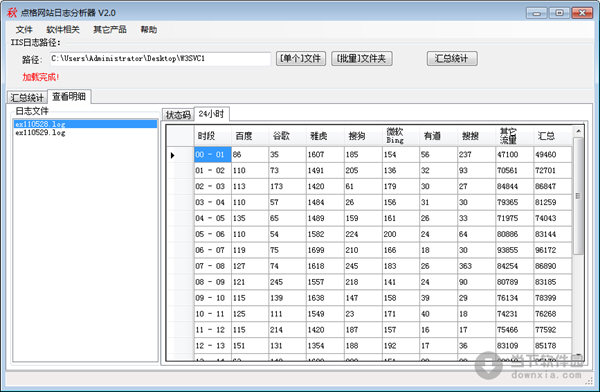Click the 时段 column header
This screenshot has height=392, width=600.
(212, 136)
